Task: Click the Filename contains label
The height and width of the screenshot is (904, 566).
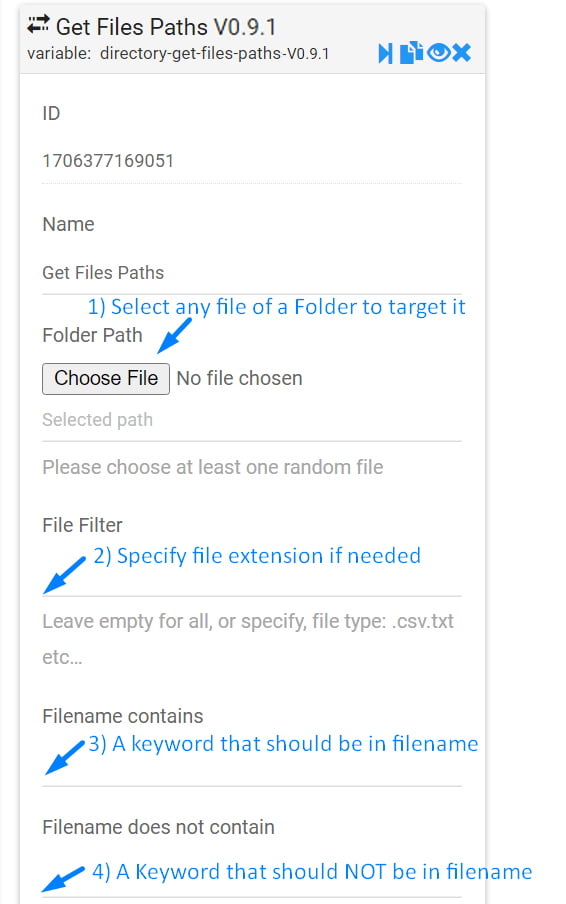Action: pos(123,716)
